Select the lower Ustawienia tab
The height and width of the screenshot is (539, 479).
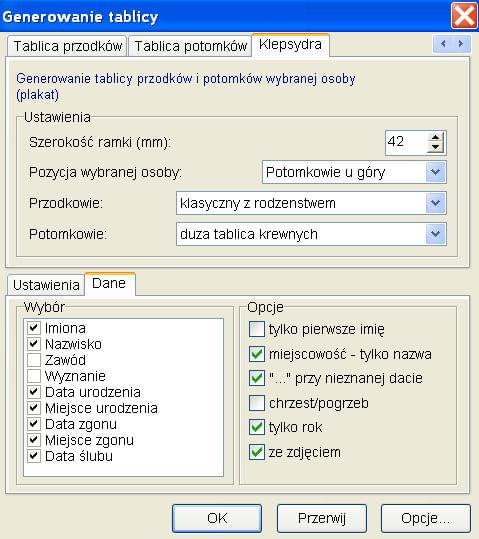(x=46, y=285)
